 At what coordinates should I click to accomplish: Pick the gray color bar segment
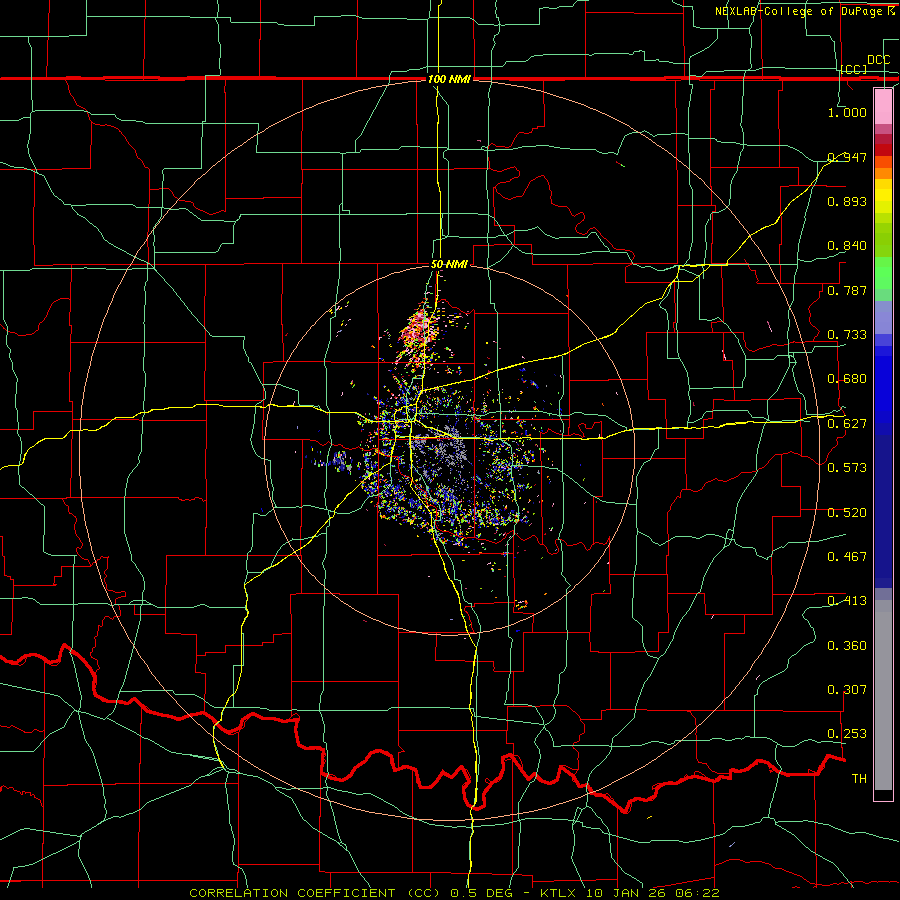point(883,695)
